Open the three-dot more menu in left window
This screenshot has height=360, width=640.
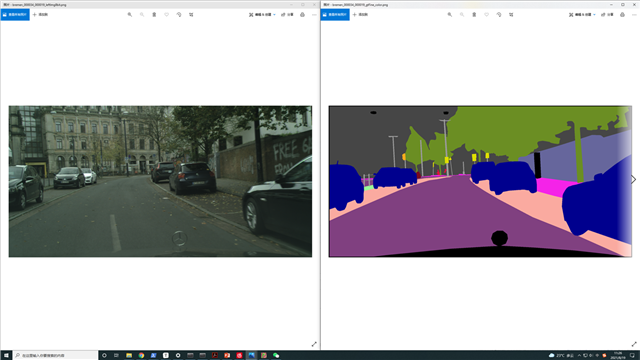pyautogui.click(x=314, y=14)
